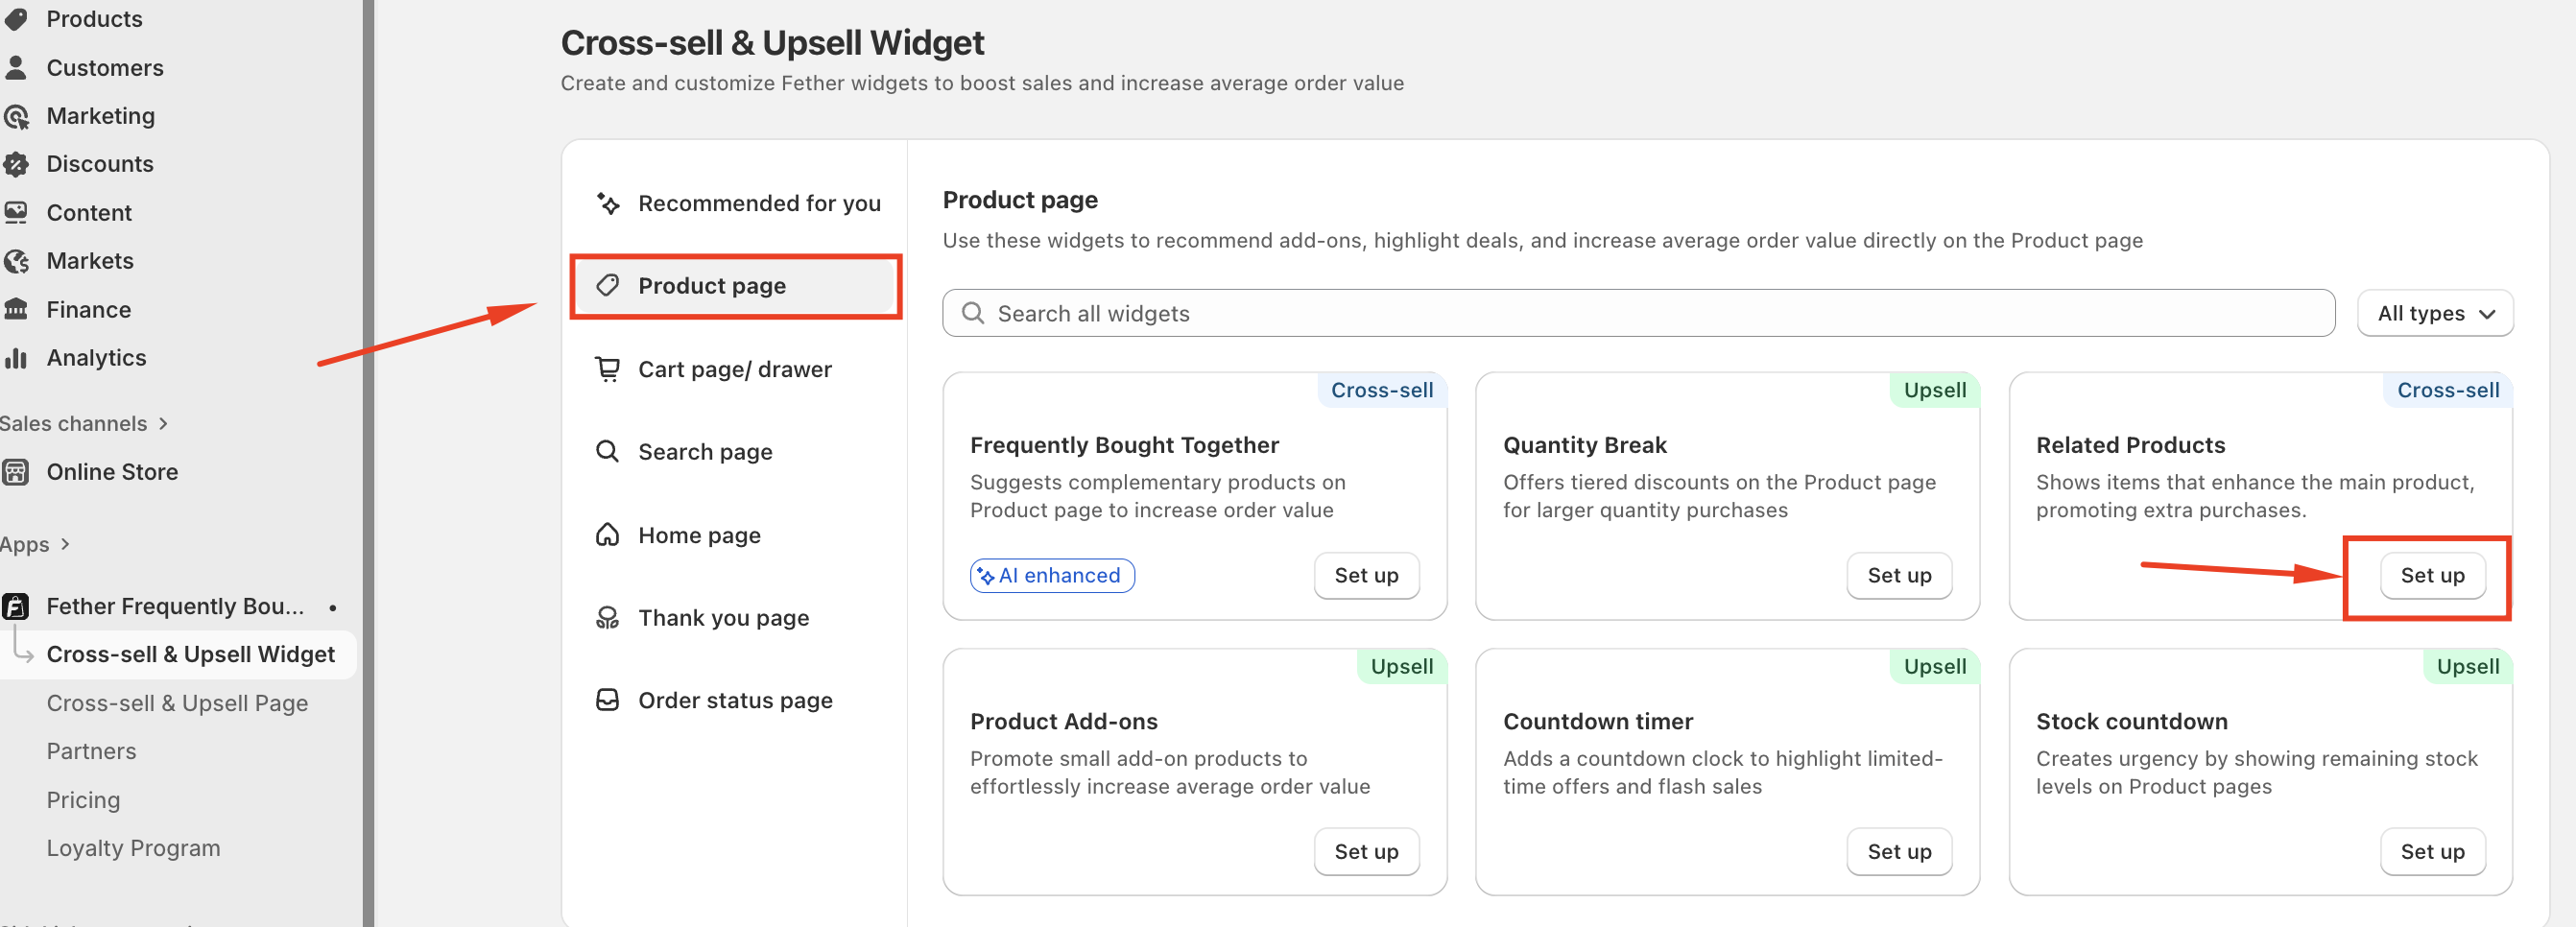Click the Online Store icon
Viewport: 2576px width, 927px height.
coord(16,472)
